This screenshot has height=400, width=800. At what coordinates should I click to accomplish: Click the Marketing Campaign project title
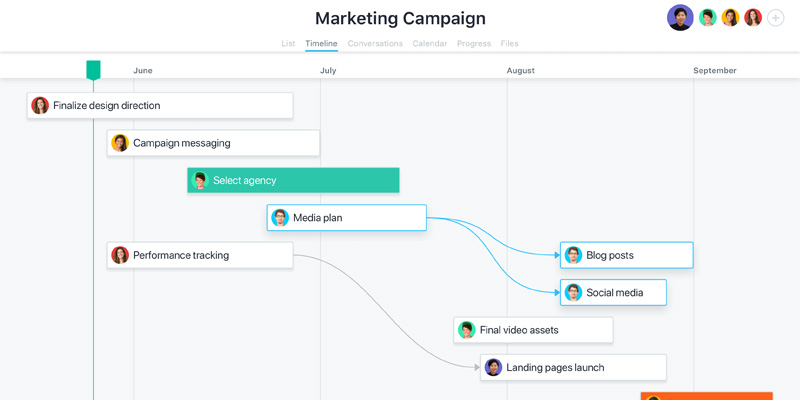click(400, 18)
